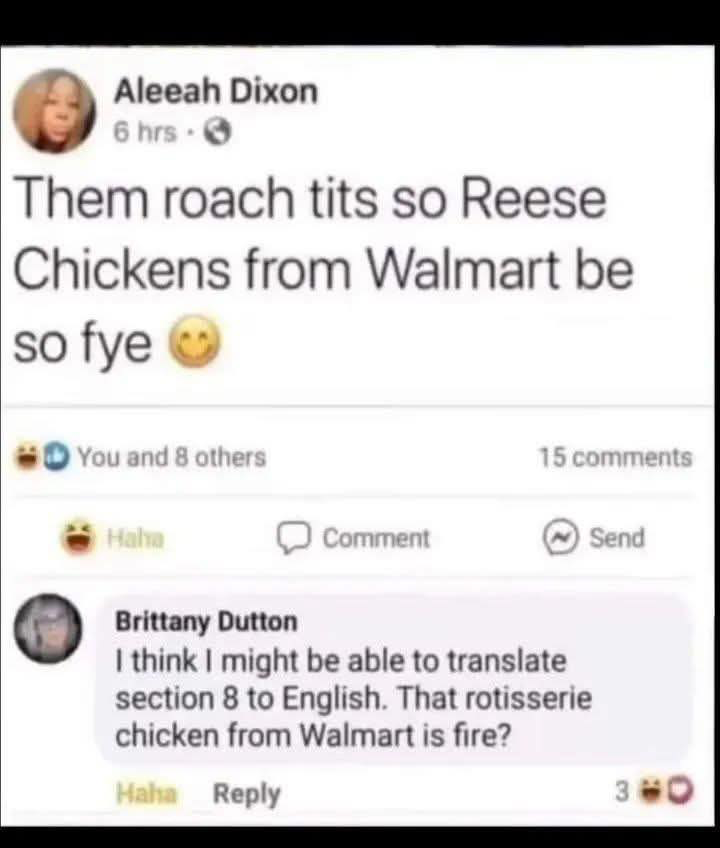
Task: Open Aleeah Dixon's profile picture
Action: click(54, 111)
